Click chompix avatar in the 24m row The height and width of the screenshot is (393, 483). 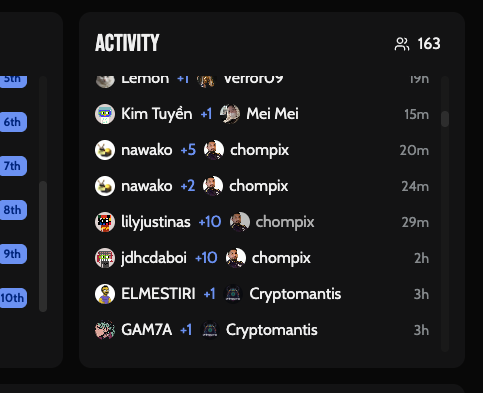pyautogui.click(x=213, y=186)
